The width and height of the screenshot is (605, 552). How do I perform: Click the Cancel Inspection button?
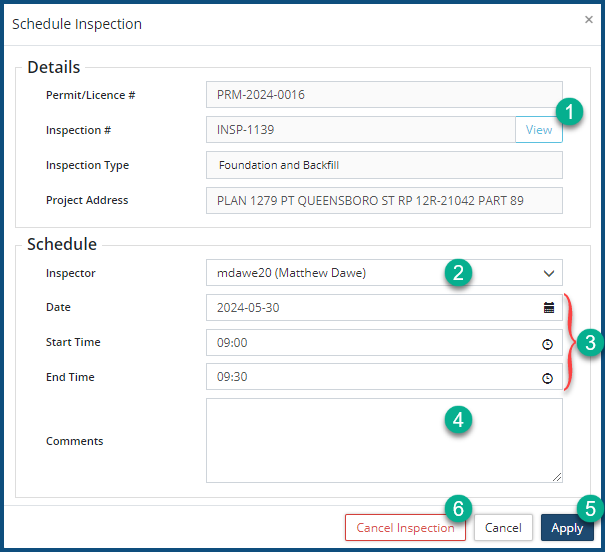click(405, 528)
